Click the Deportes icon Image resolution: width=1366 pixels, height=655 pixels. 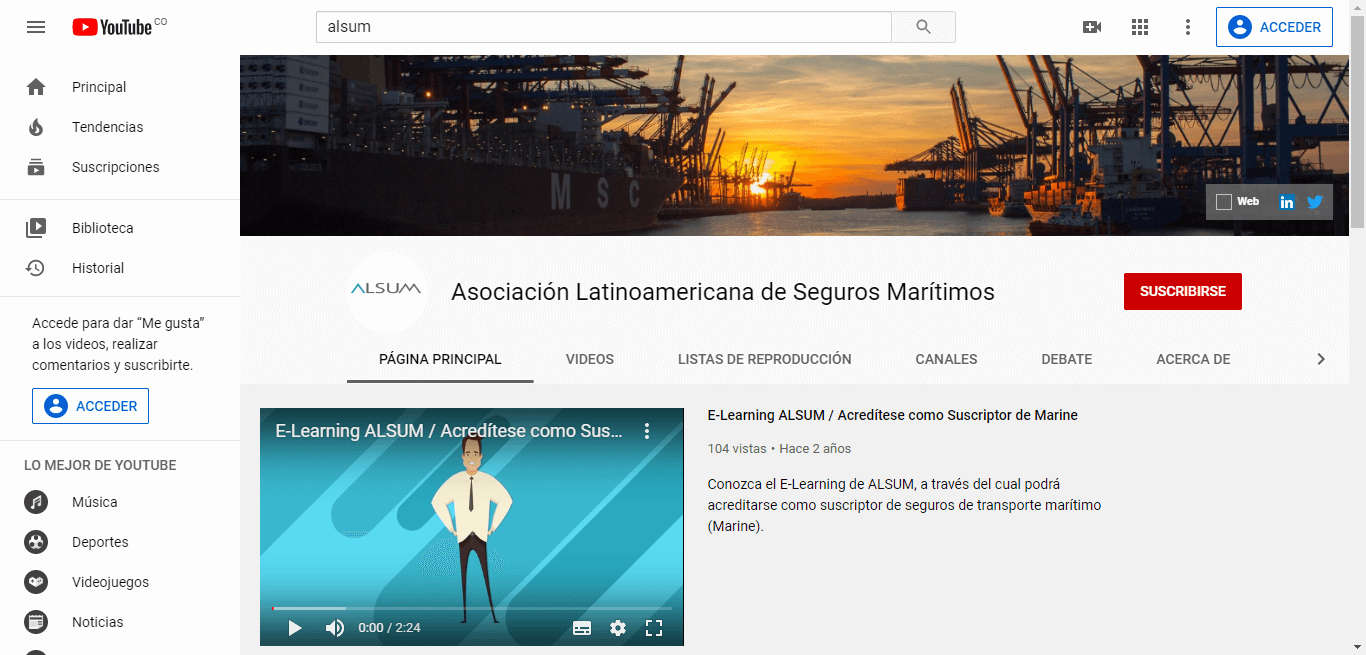click(x=36, y=542)
